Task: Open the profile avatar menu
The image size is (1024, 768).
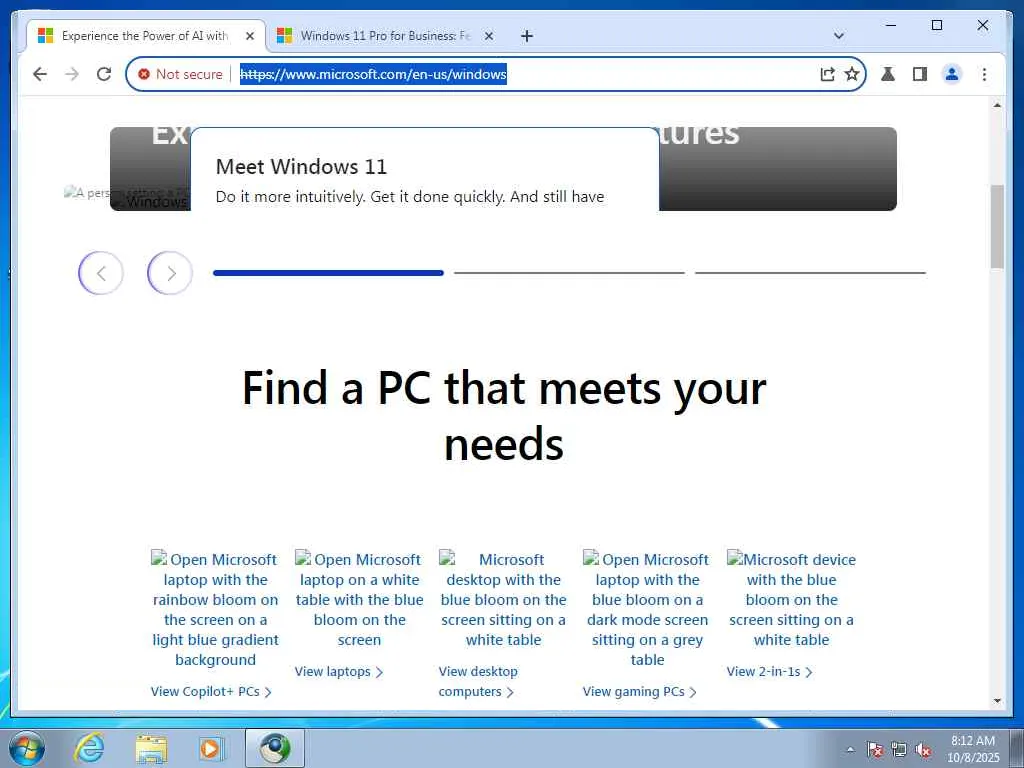Action: tap(952, 74)
